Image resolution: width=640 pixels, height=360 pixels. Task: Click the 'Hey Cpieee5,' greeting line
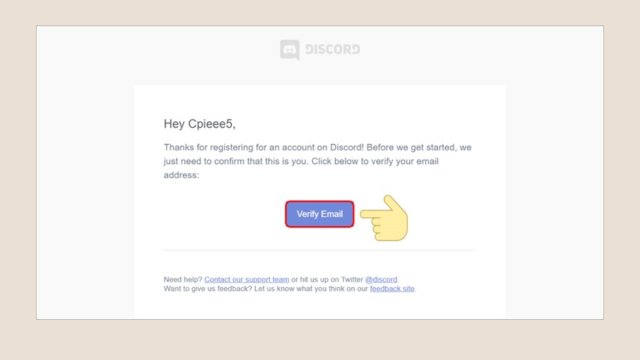pyautogui.click(x=200, y=124)
